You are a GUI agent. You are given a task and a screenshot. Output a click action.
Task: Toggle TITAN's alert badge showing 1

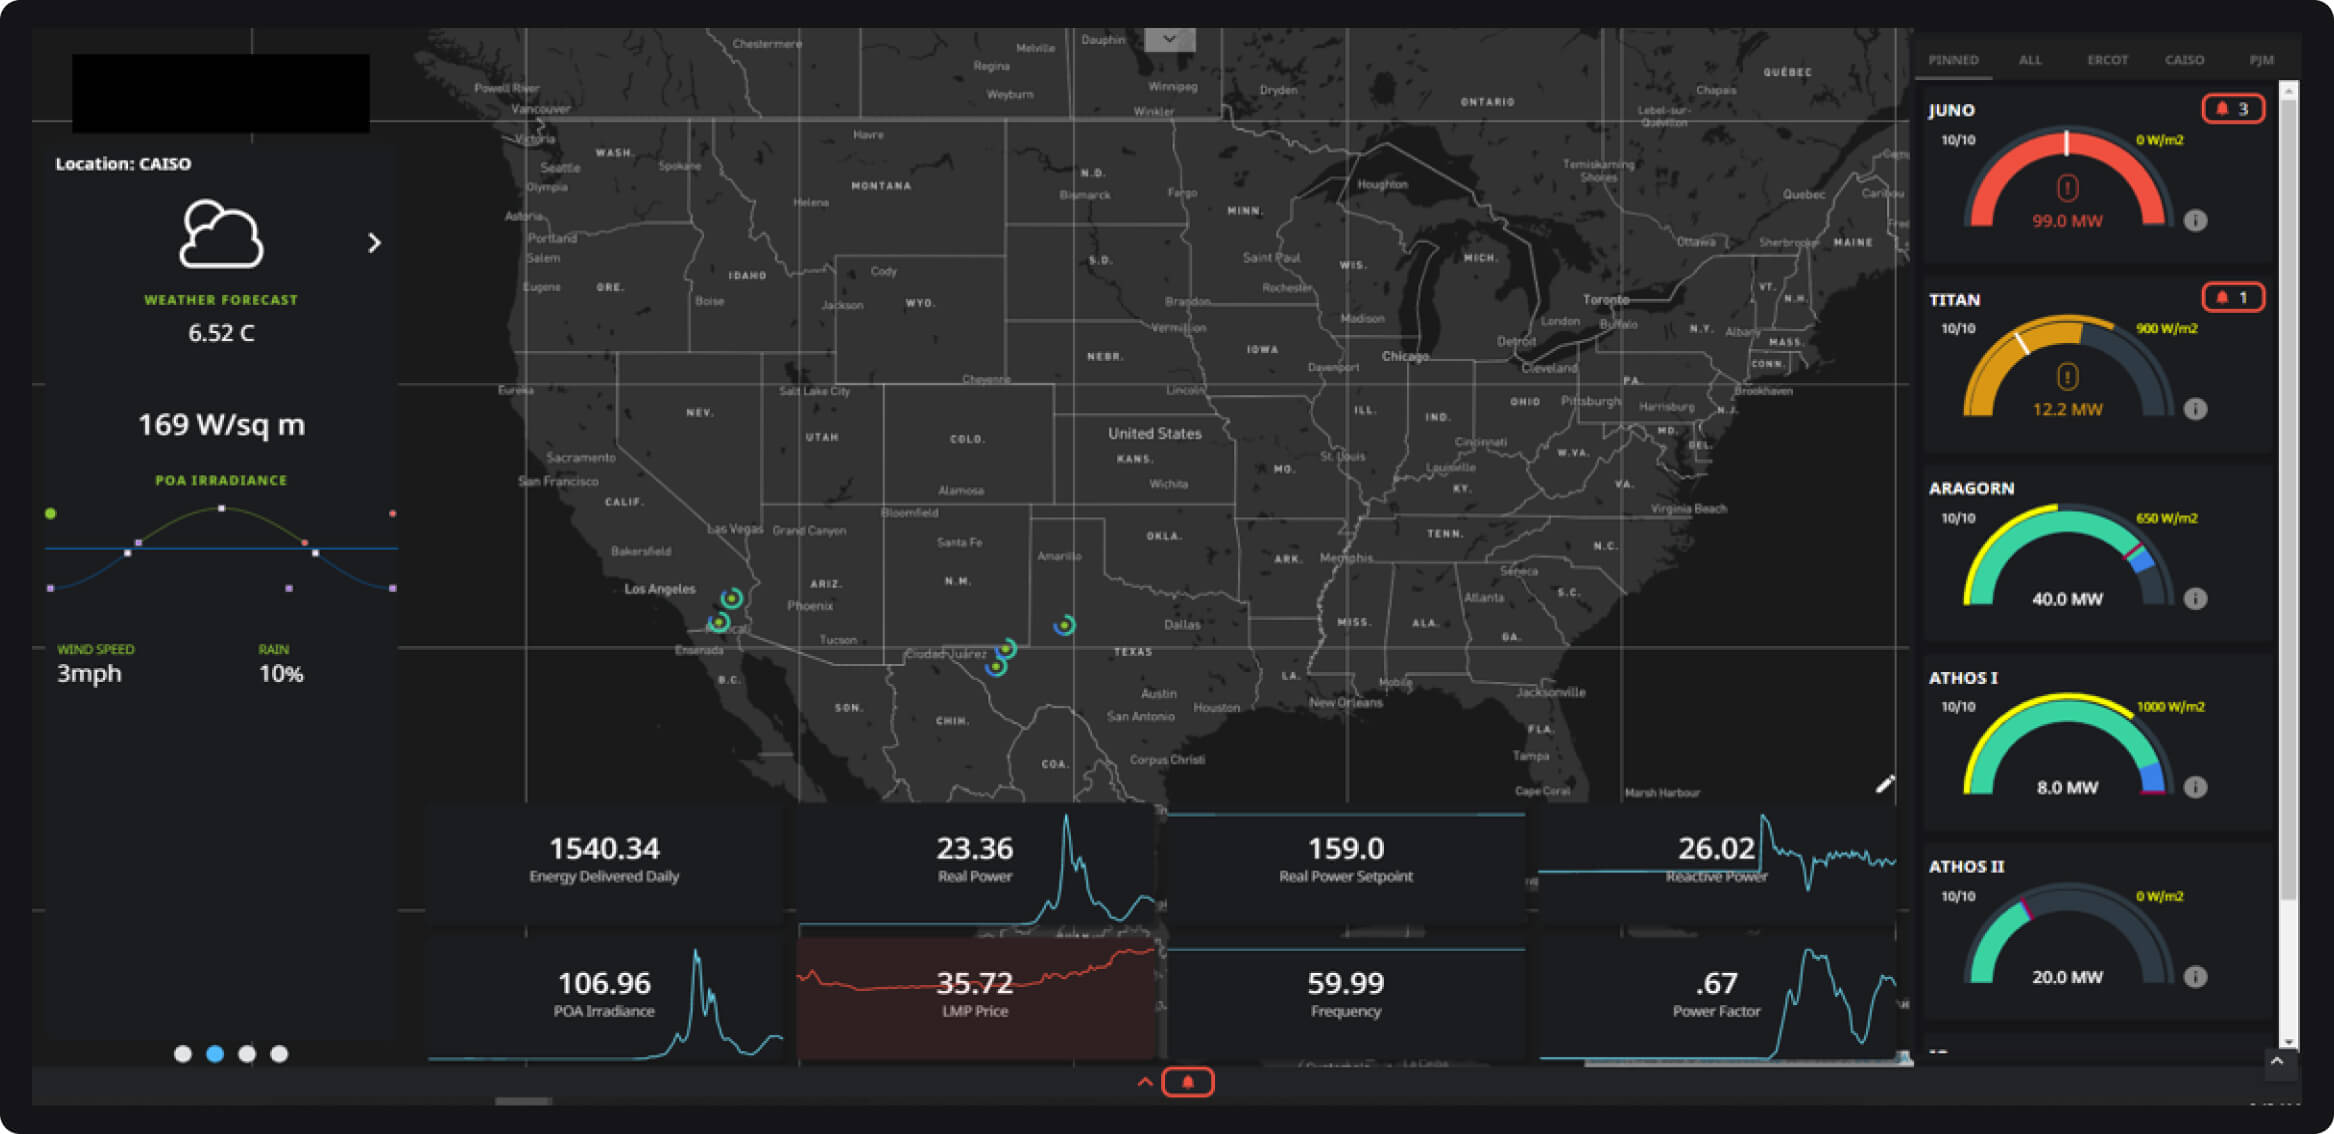(2233, 297)
